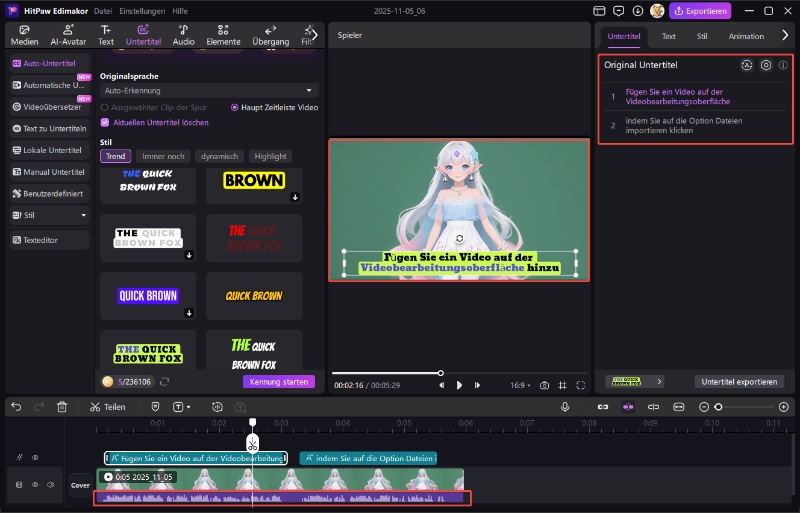This screenshot has height=513, width=800.
Task: Zoom in the timeline with the plus icon
Action: point(784,407)
